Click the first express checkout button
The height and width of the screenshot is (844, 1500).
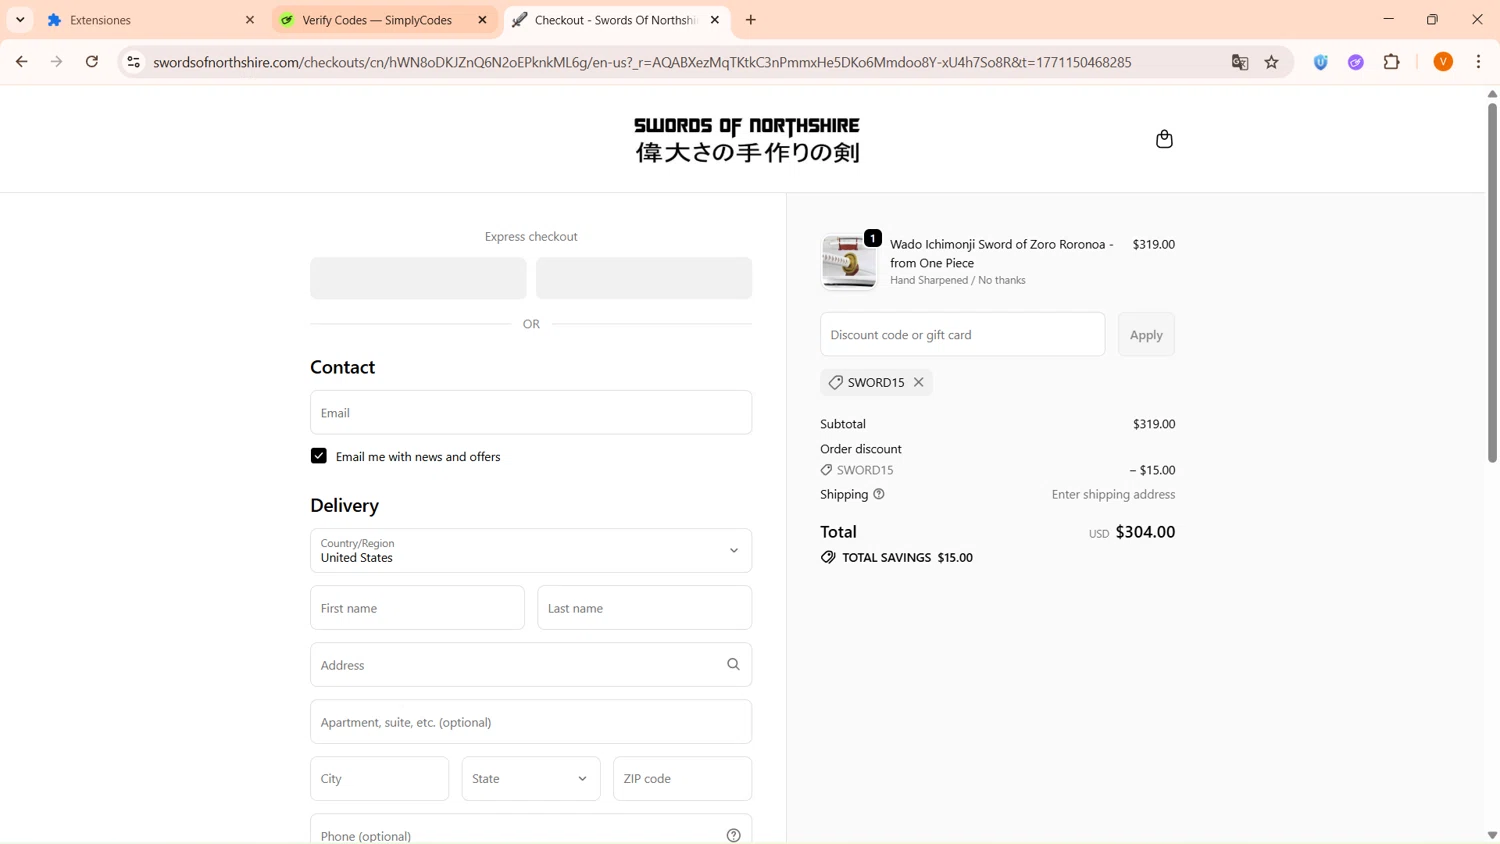coord(418,278)
